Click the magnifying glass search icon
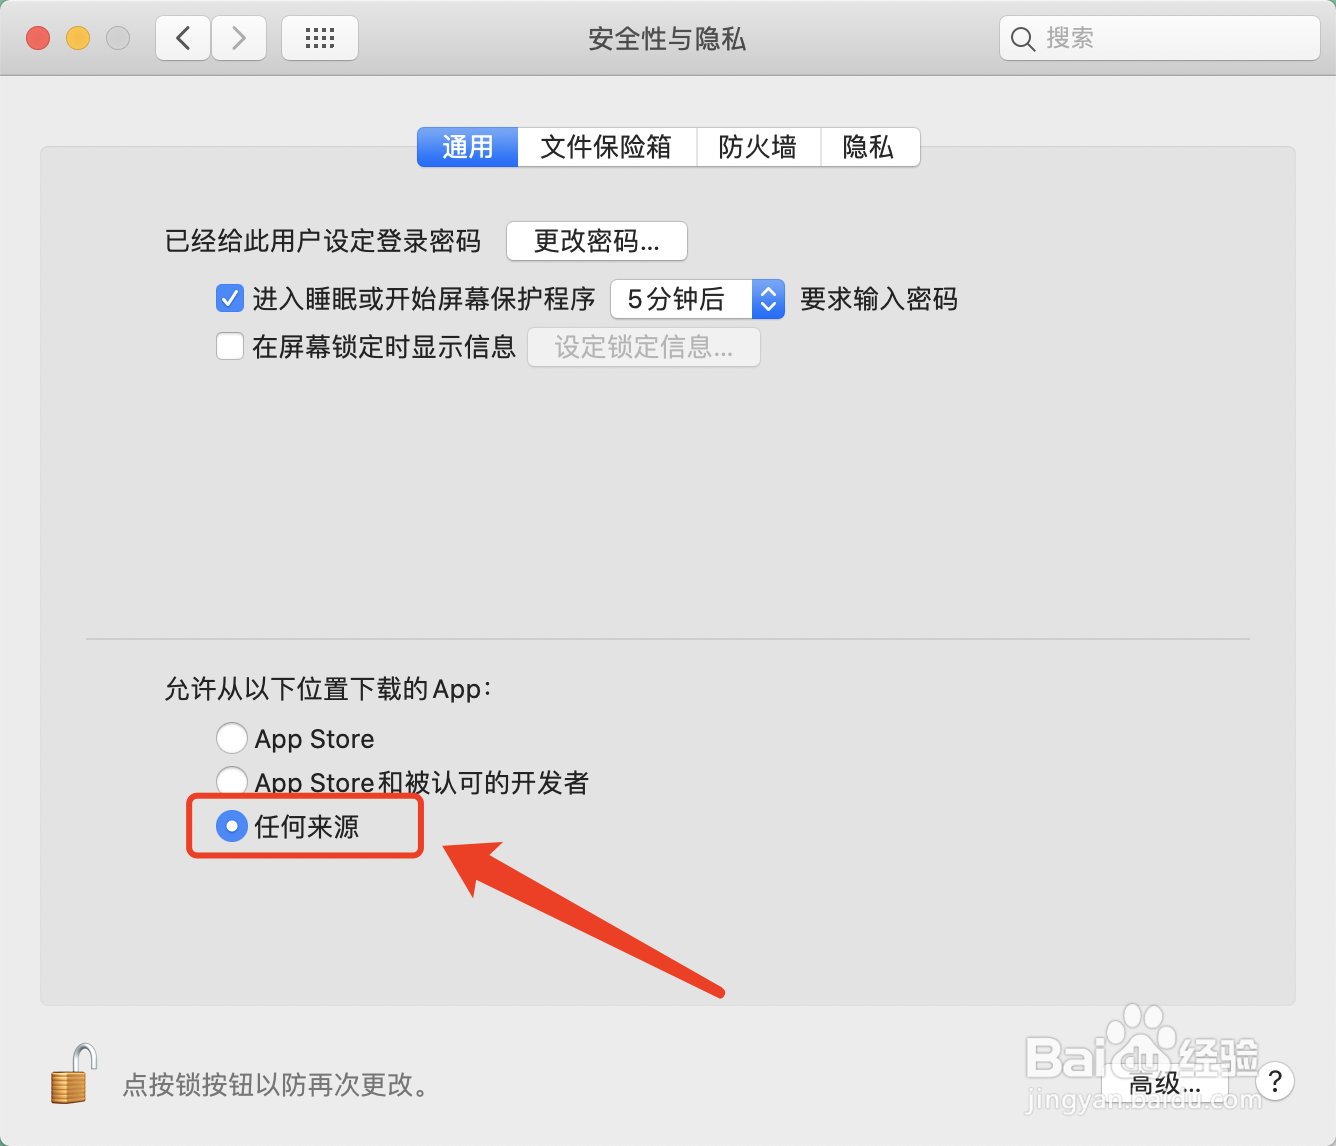The image size is (1336, 1146). tap(1022, 39)
